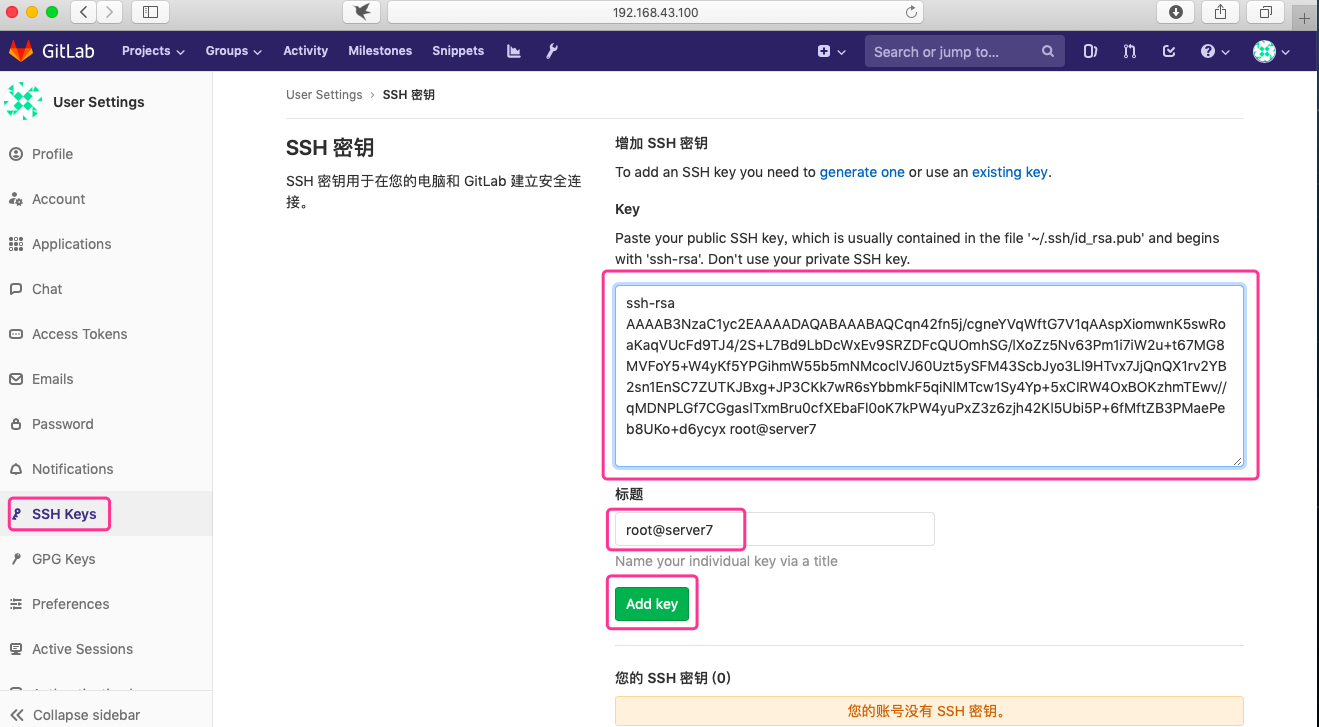Open the Projects dropdown menu
The height and width of the screenshot is (727, 1319).
[x=153, y=51]
